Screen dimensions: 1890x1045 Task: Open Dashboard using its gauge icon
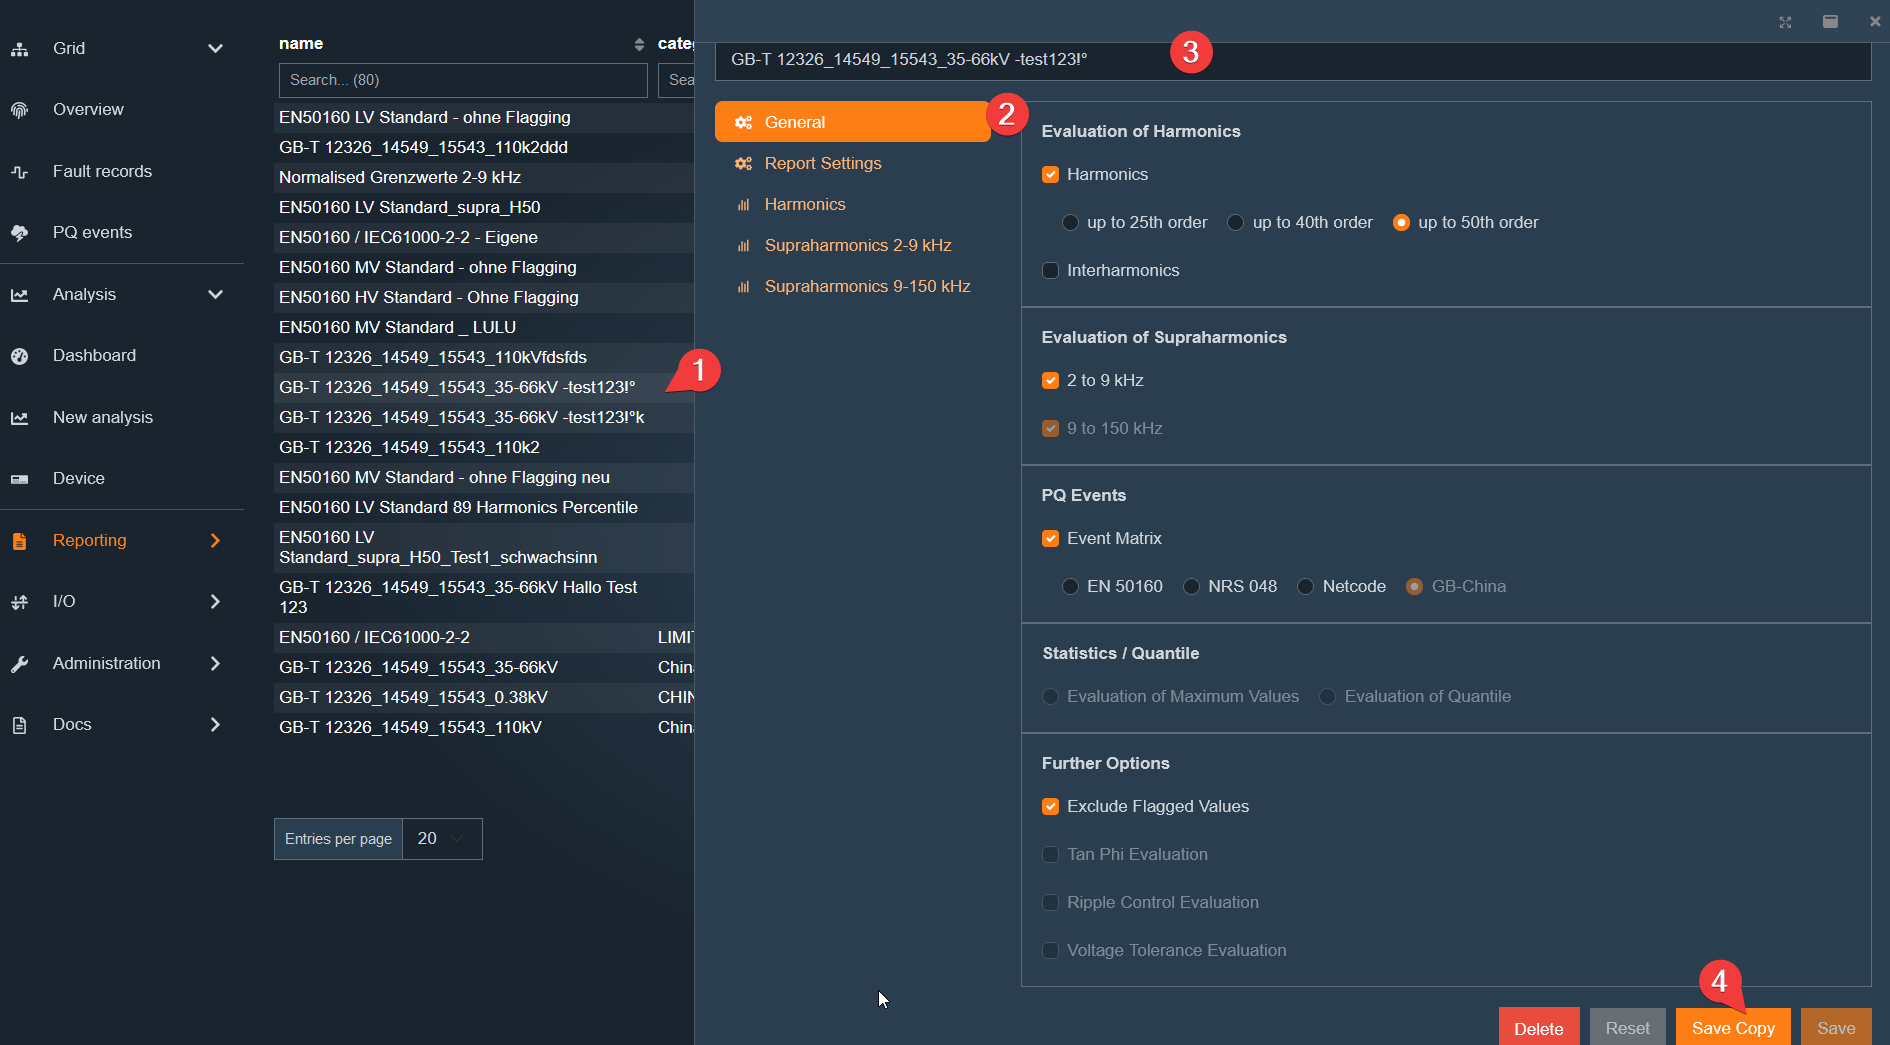19,356
